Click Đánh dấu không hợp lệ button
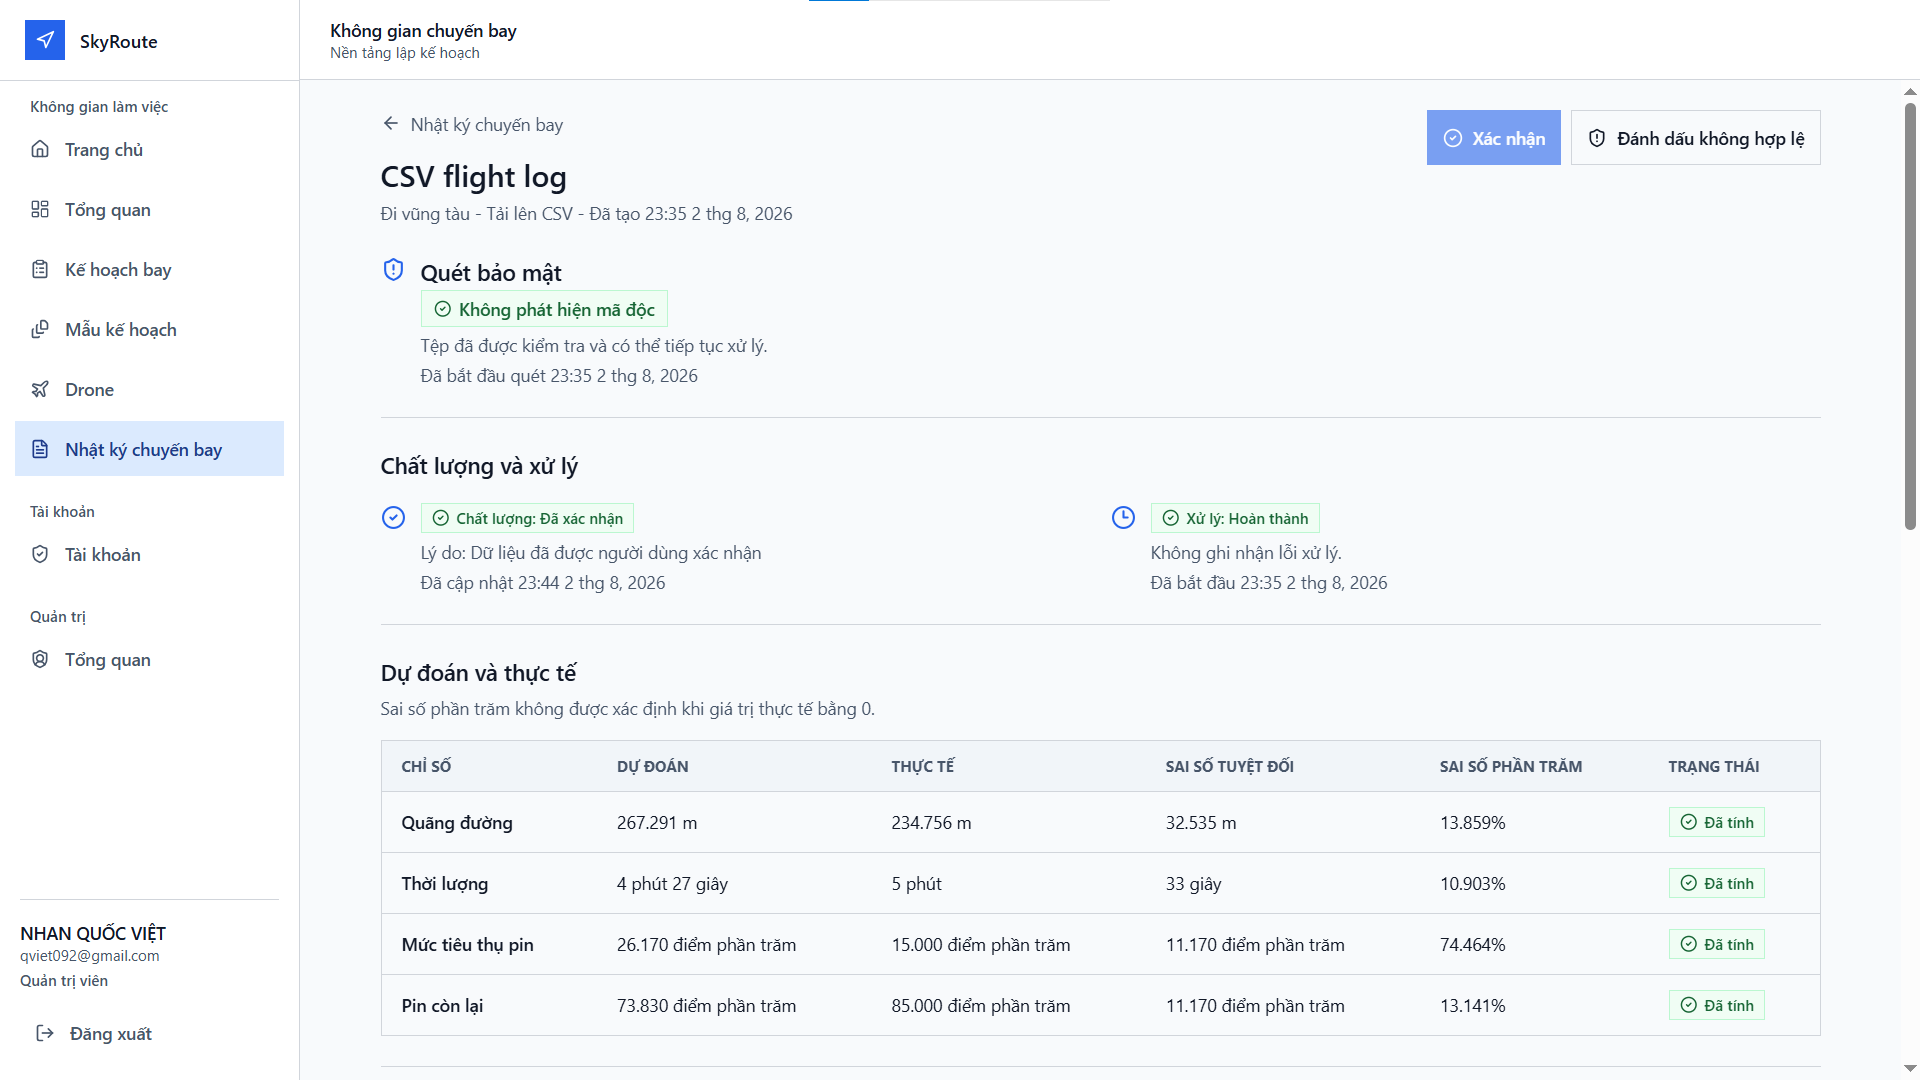1920x1080 pixels. tap(1695, 138)
